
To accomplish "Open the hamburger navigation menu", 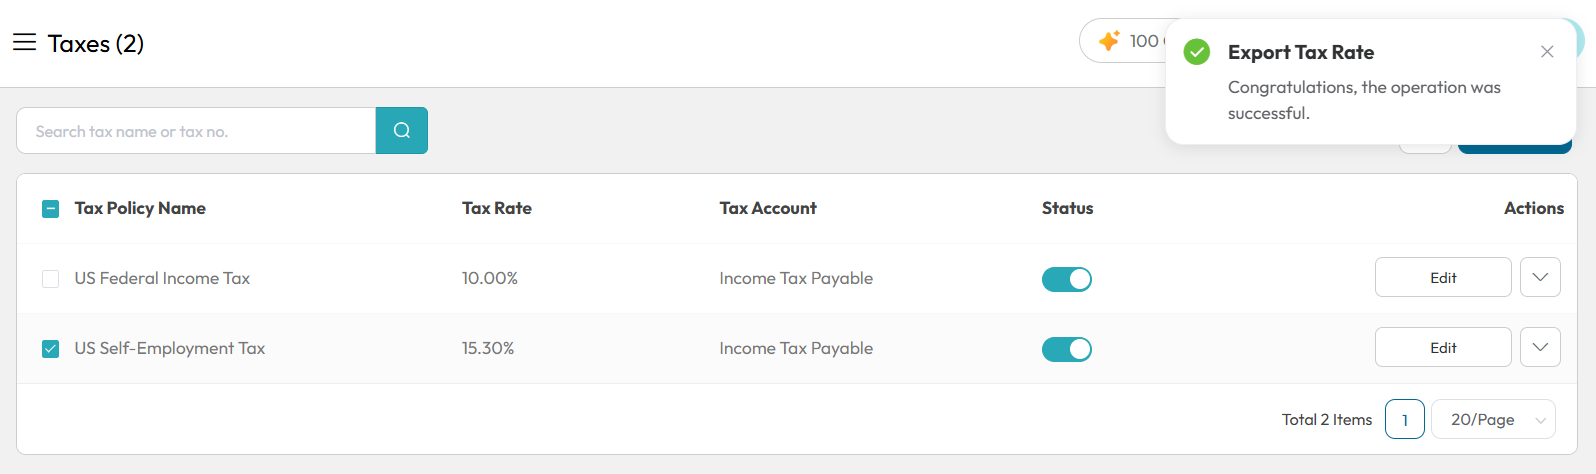I will (24, 42).
